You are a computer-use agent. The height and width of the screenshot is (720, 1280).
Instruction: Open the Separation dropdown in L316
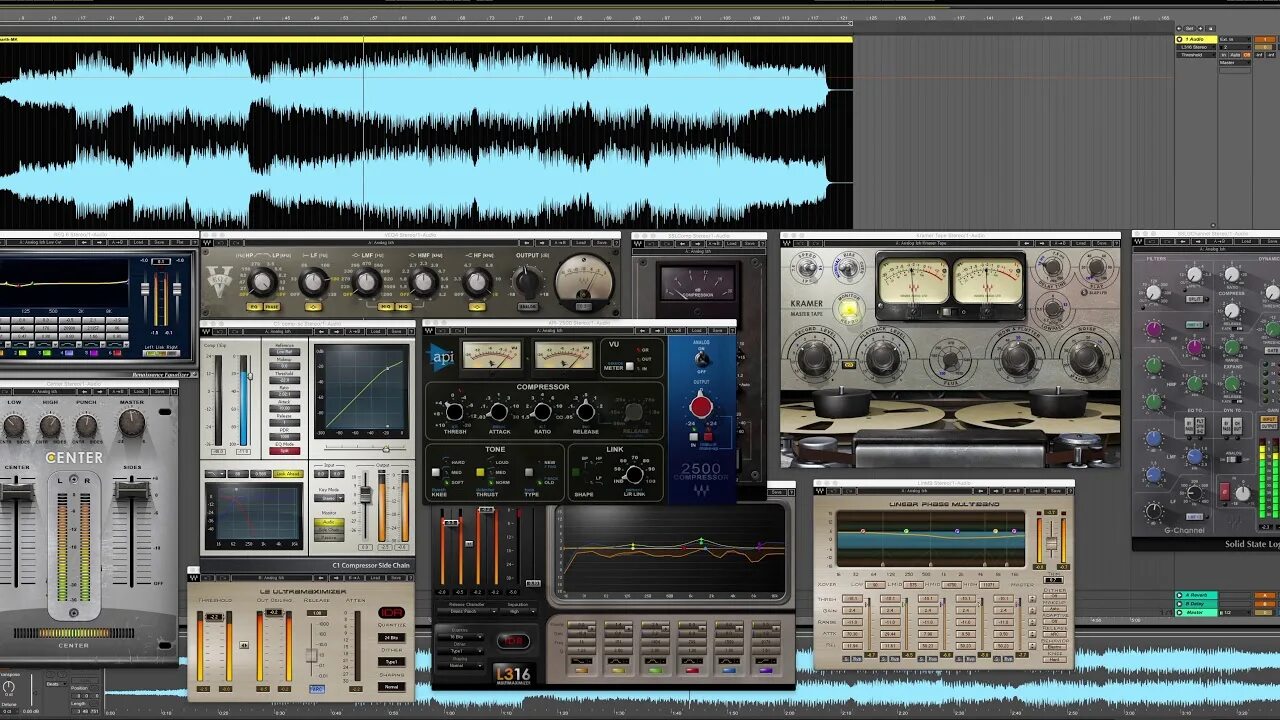tap(517, 610)
